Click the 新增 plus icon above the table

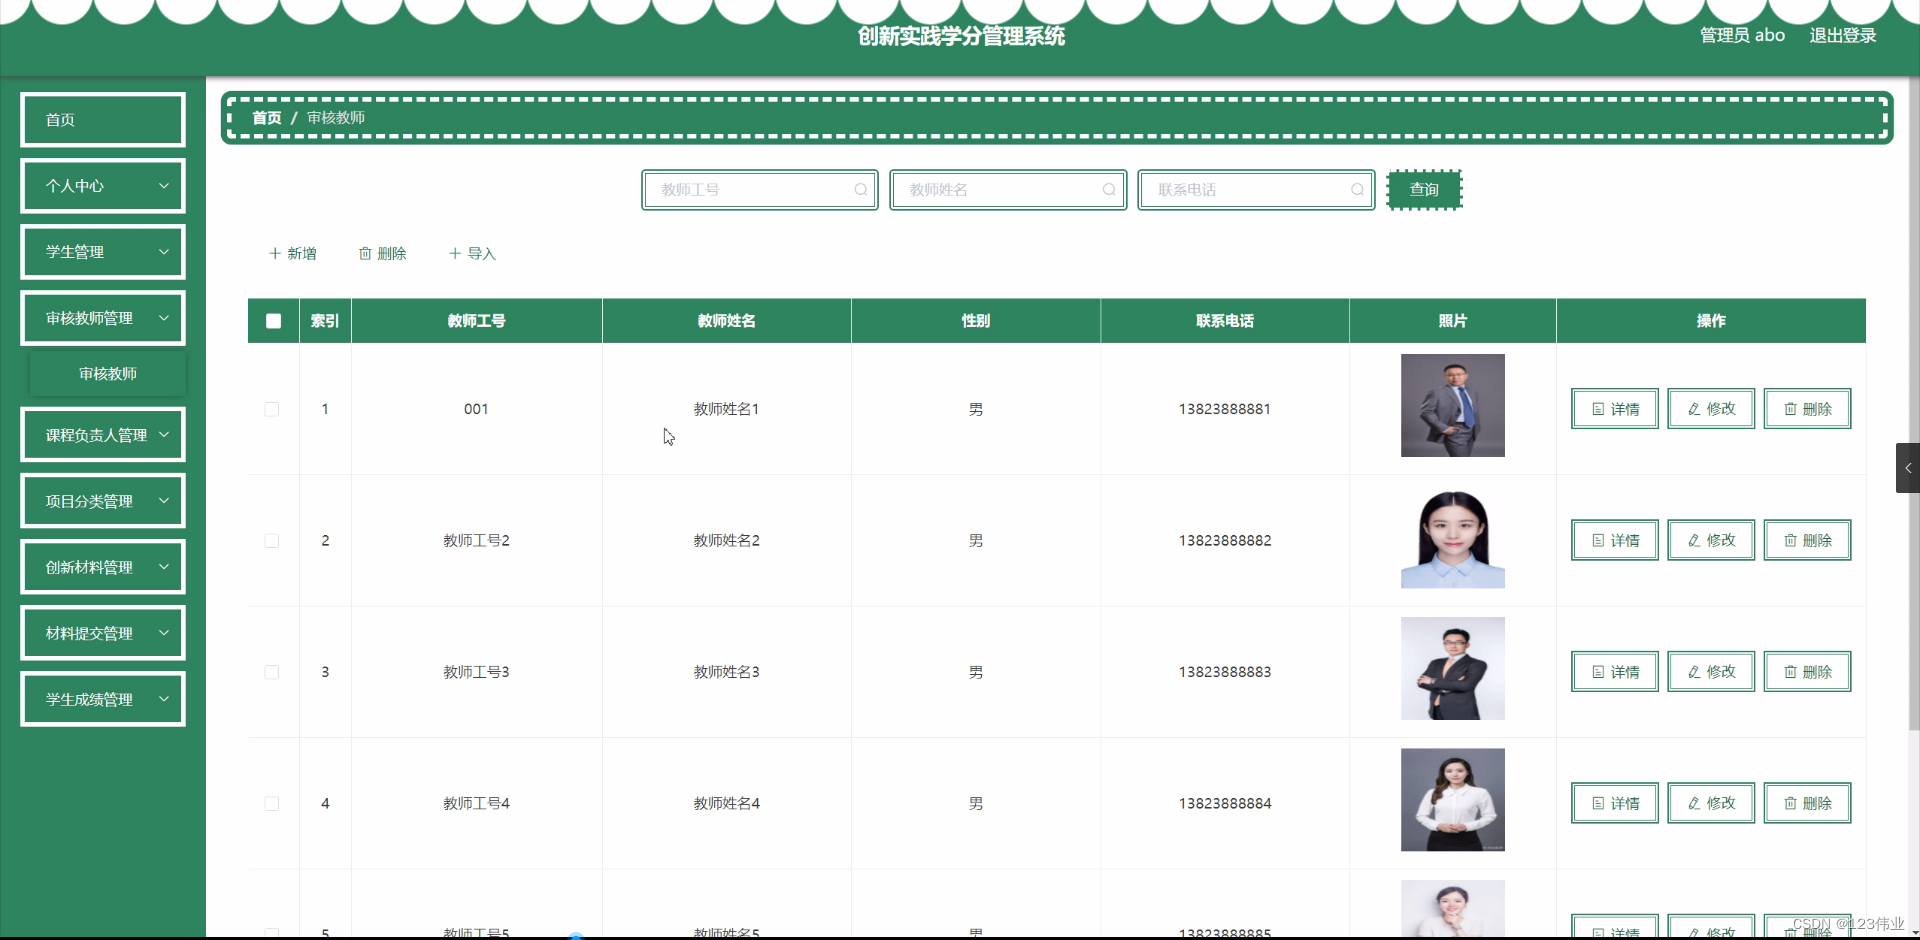(x=275, y=253)
